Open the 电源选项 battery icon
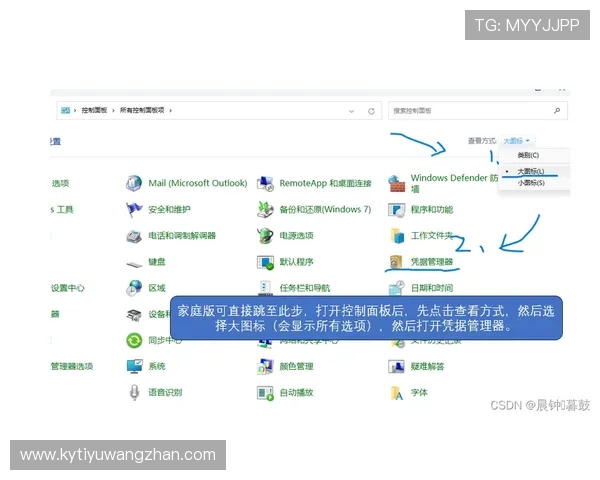This screenshot has height=480, width=600. 265,235
